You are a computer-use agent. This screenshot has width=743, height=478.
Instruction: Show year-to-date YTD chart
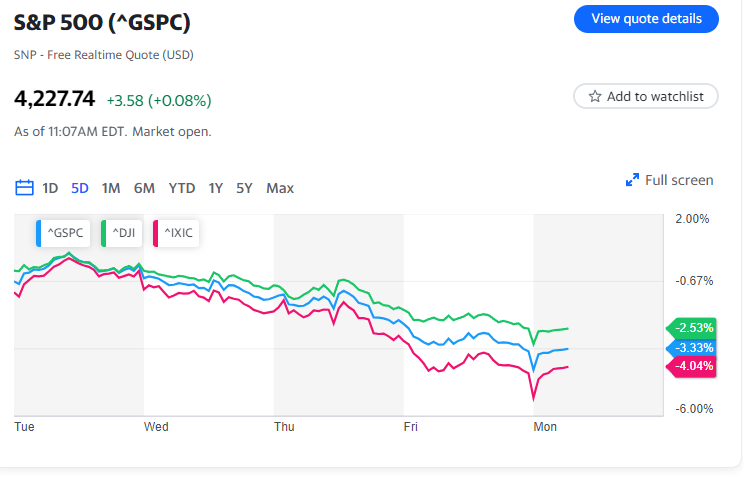[x=182, y=188]
